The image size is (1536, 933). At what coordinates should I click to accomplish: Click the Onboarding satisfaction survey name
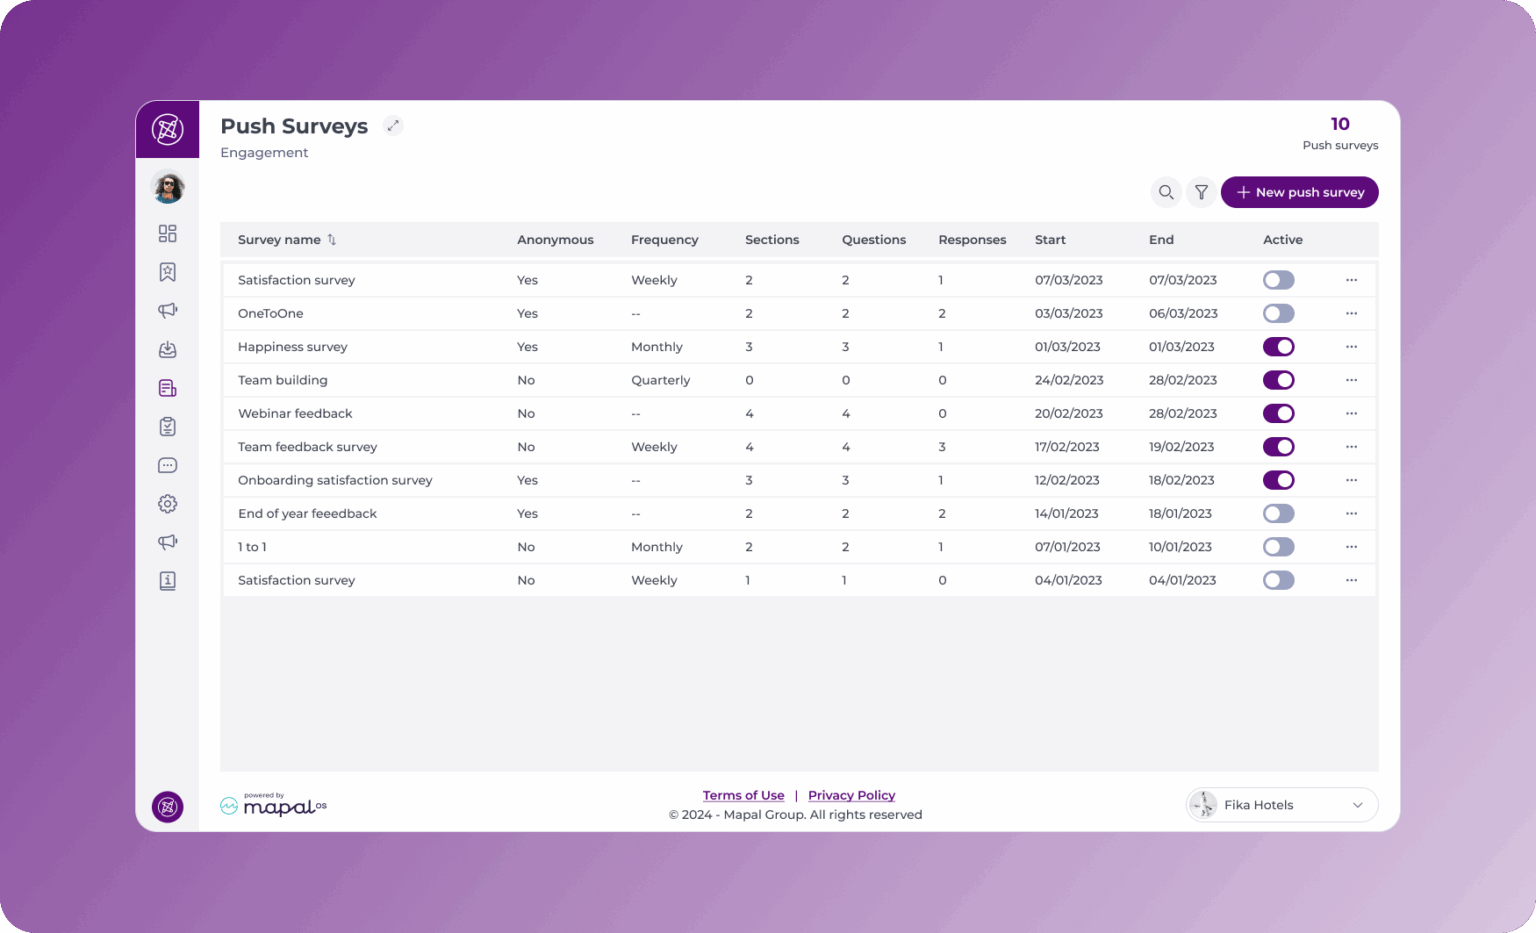click(335, 480)
